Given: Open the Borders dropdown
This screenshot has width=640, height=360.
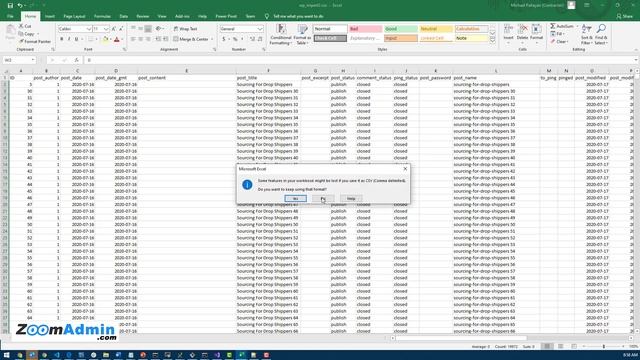Looking at the screenshot, I should 97,39.
